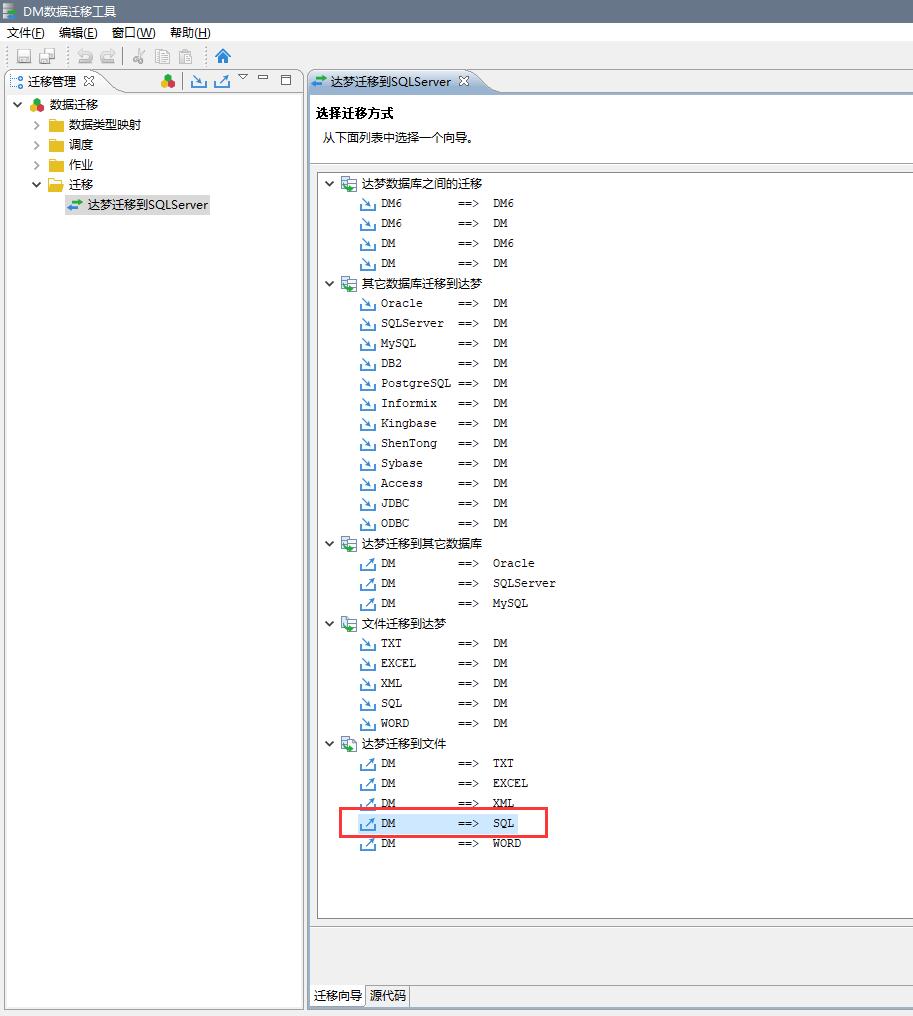Click the Home icon in the toolbar

click(x=223, y=56)
